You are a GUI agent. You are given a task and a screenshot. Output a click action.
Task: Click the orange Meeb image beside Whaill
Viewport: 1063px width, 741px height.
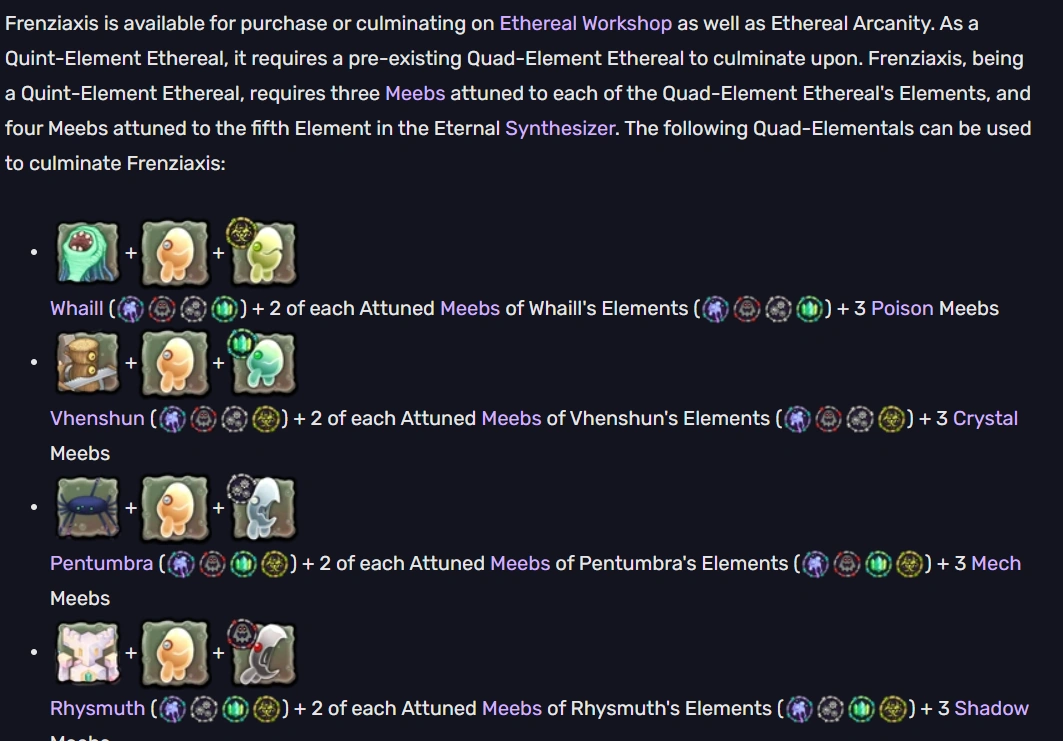point(175,253)
